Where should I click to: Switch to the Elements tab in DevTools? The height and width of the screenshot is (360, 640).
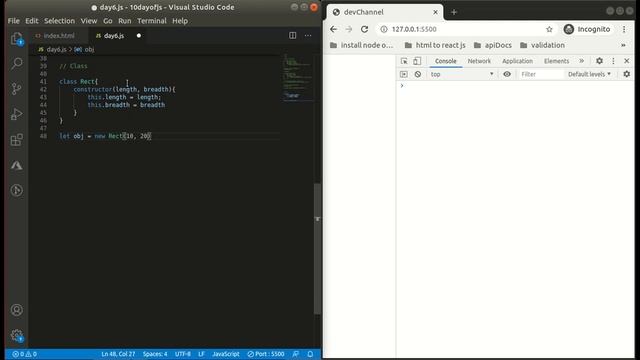[x=556, y=61]
